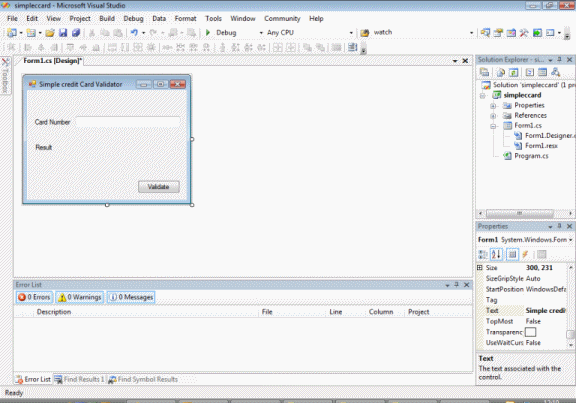Save the current file with the disk icon

63,33
